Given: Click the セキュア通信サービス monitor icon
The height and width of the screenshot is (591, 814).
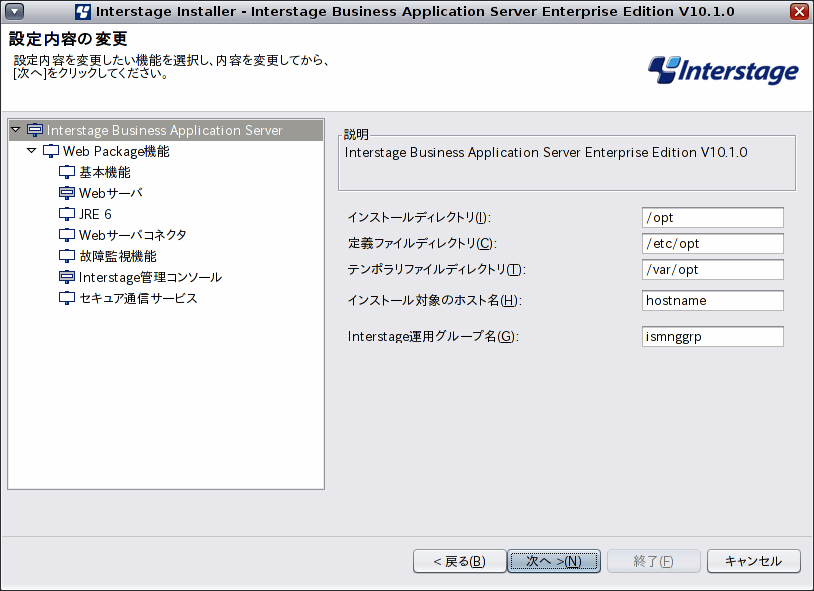Looking at the screenshot, I should click(x=66, y=298).
